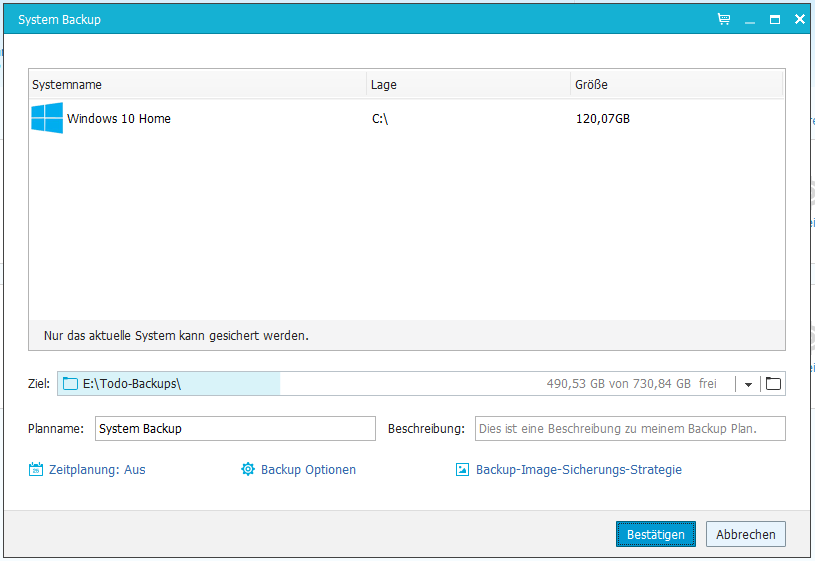Click the C:\ location cell
Viewport: 815px width, 561px height.
(380, 119)
